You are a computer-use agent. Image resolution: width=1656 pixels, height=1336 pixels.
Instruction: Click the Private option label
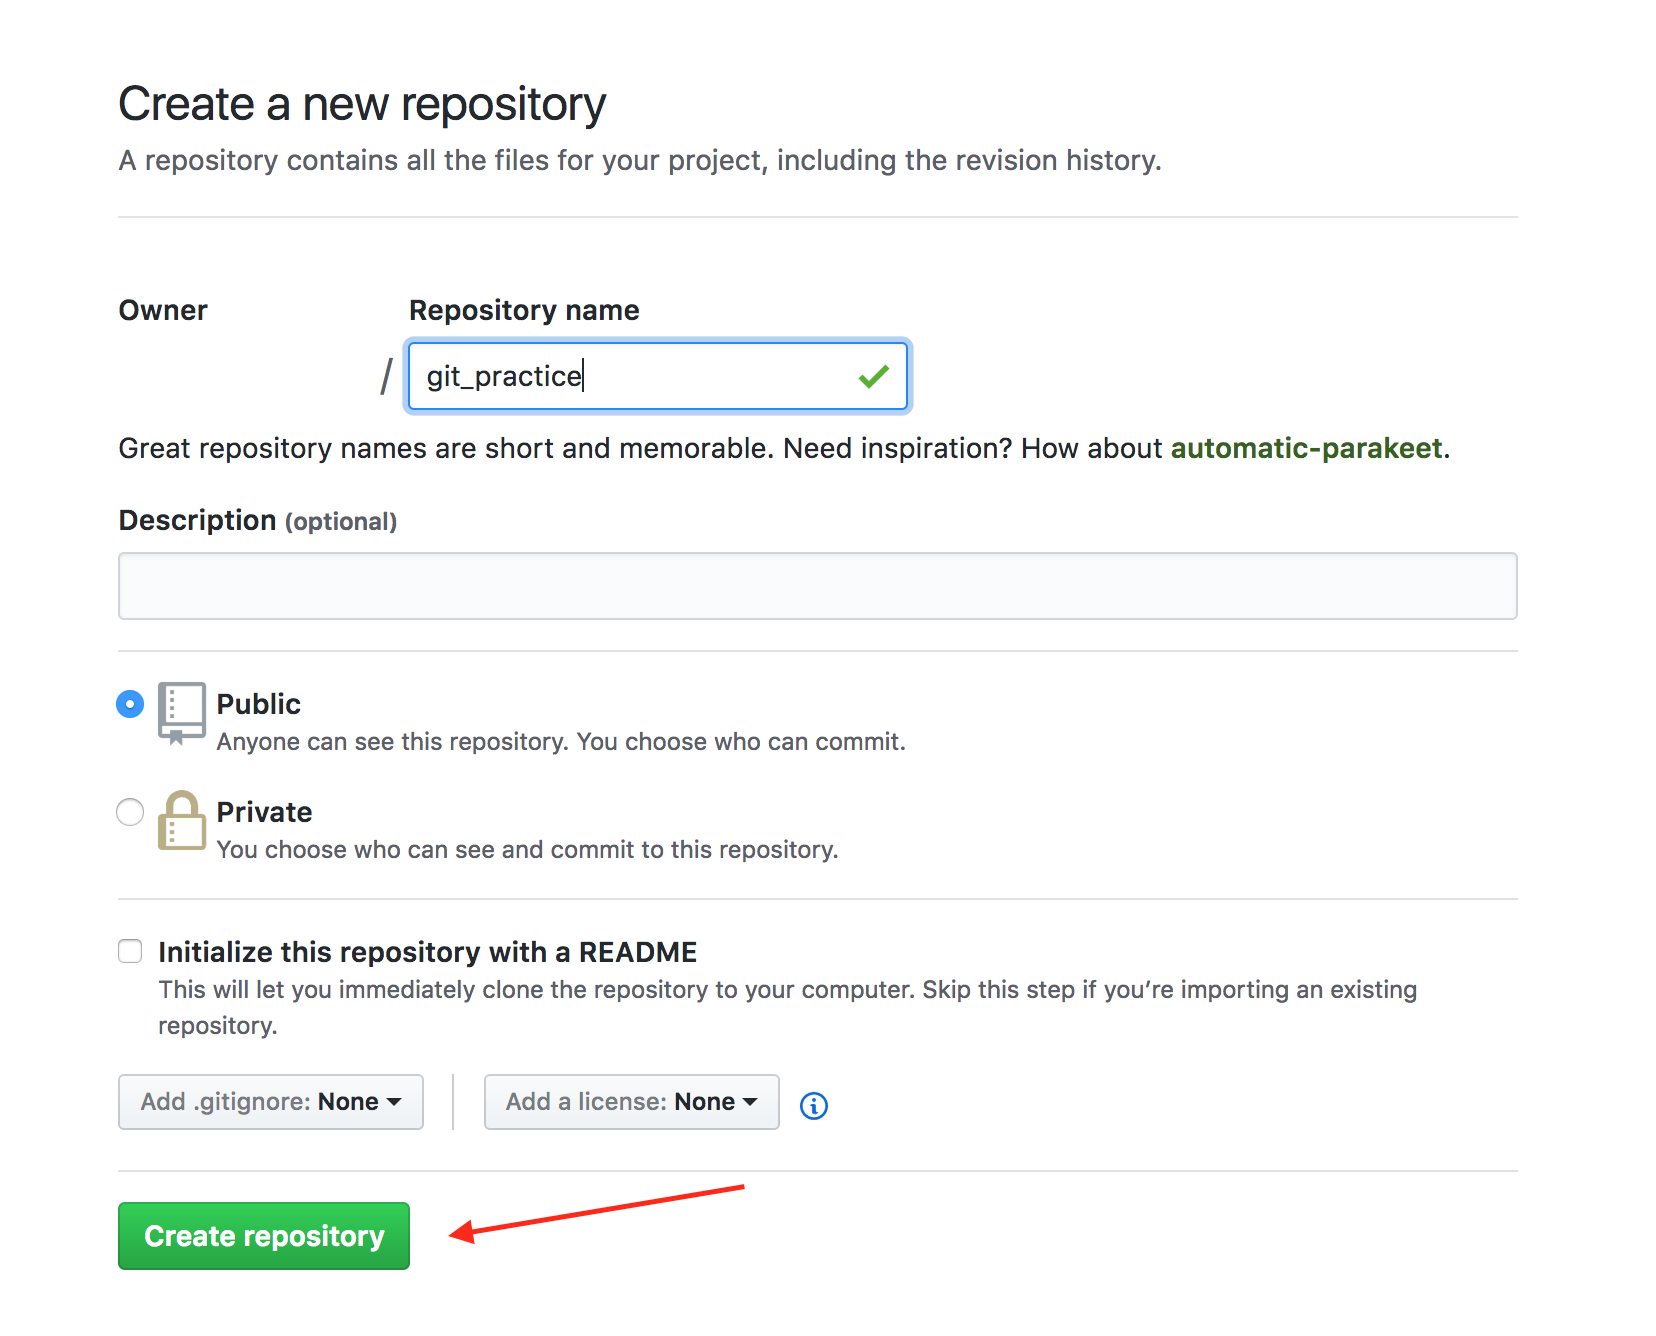[264, 812]
